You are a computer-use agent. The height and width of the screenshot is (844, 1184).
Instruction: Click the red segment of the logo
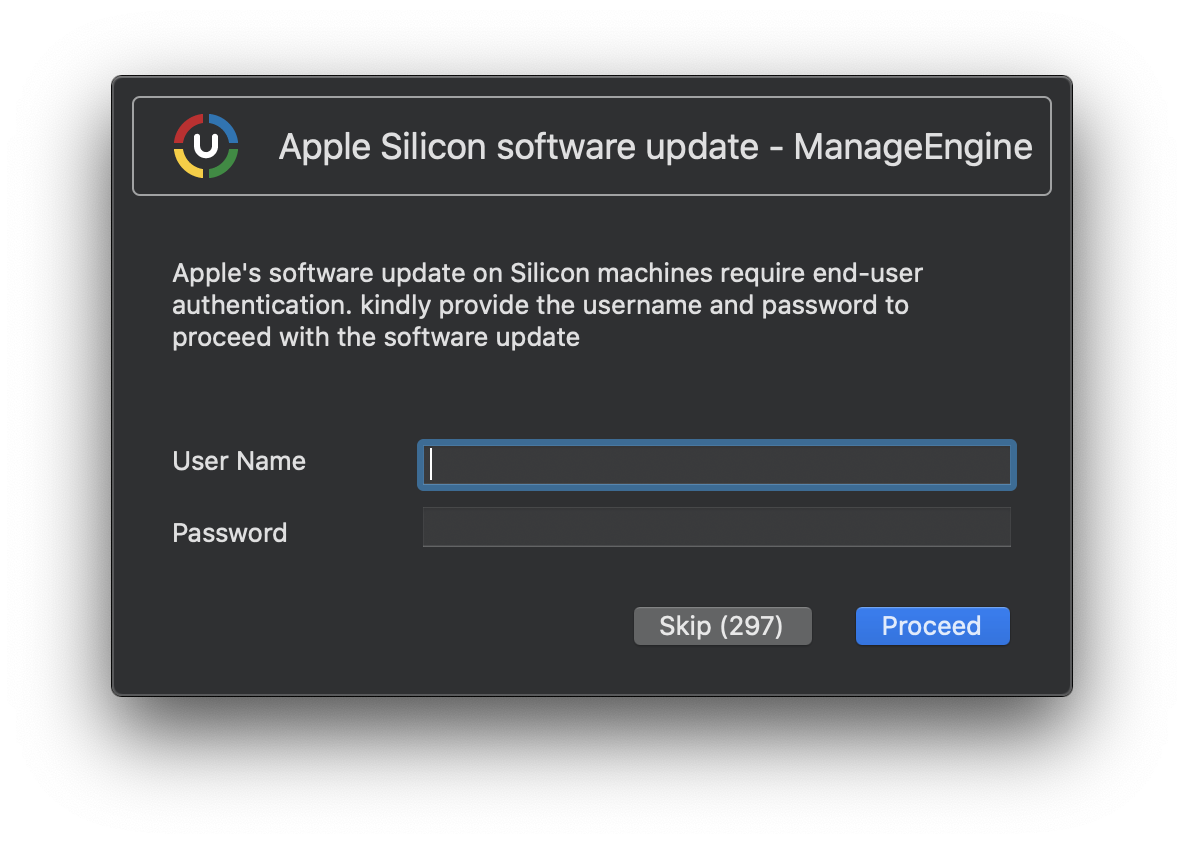click(x=186, y=127)
